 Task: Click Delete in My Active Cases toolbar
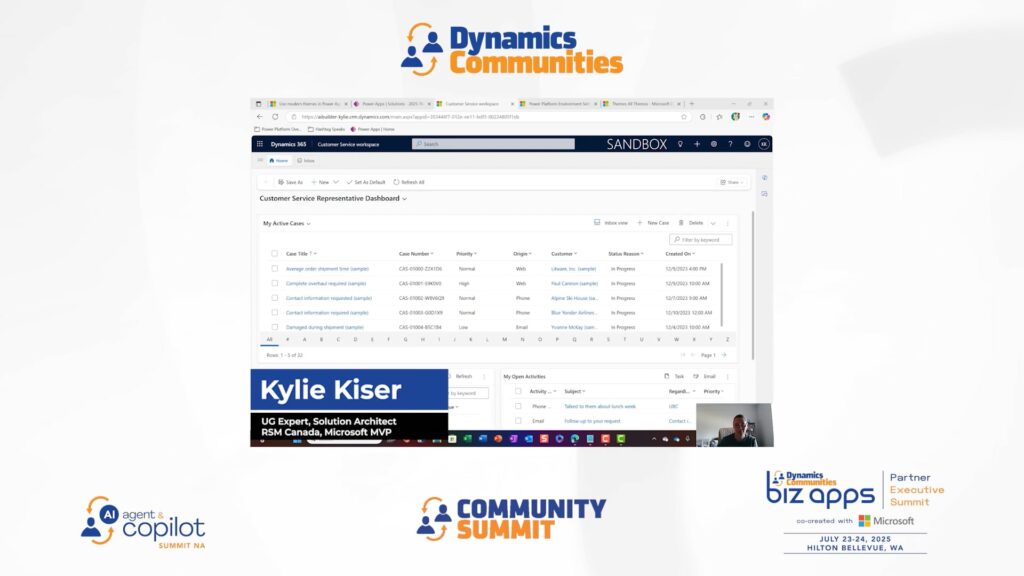click(691, 223)
